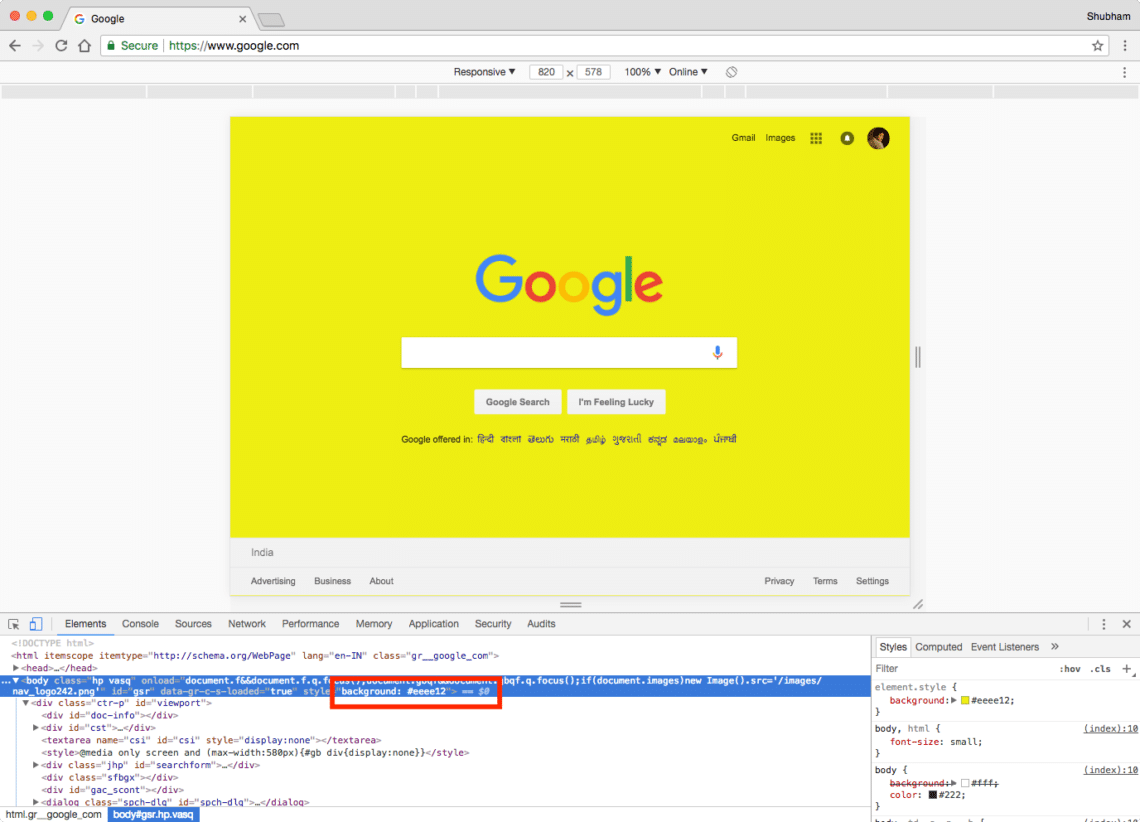Open the Memory tab
The height and width of the screenshot is (822, 1140).
(374, 624)
